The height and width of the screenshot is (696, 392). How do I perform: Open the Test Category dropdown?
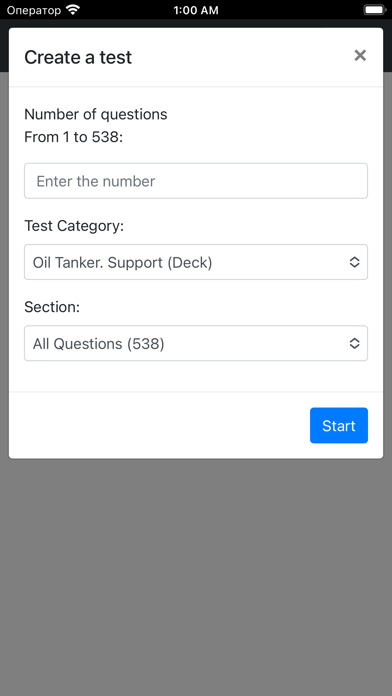click(x=196, y=262)
